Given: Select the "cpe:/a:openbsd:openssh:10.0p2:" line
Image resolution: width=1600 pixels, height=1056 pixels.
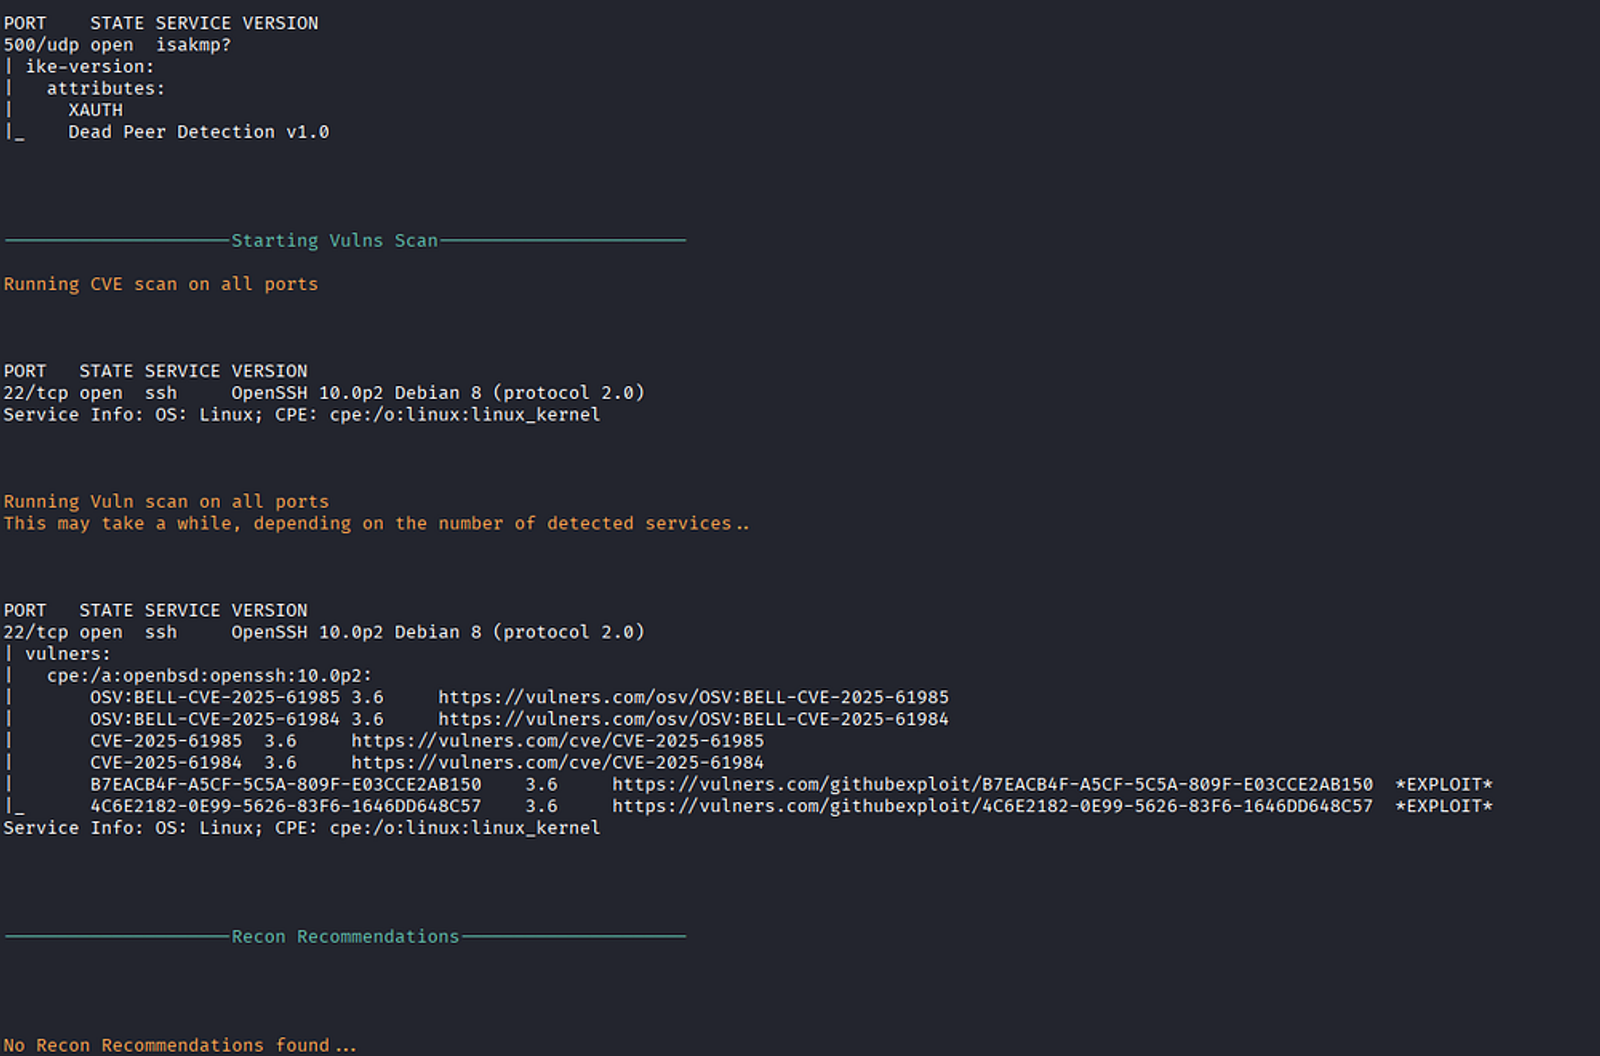Looking at the screenshot, I should coord(209,676).
